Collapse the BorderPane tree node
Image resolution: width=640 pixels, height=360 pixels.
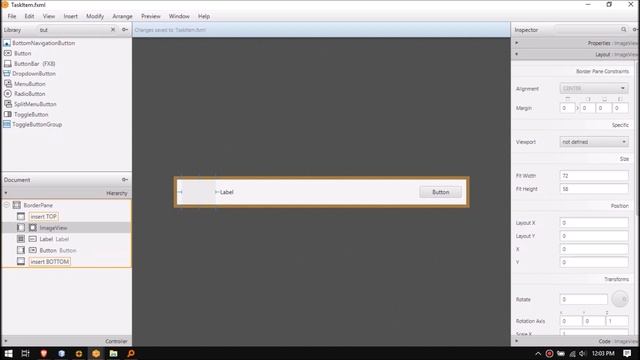point(7,205)
